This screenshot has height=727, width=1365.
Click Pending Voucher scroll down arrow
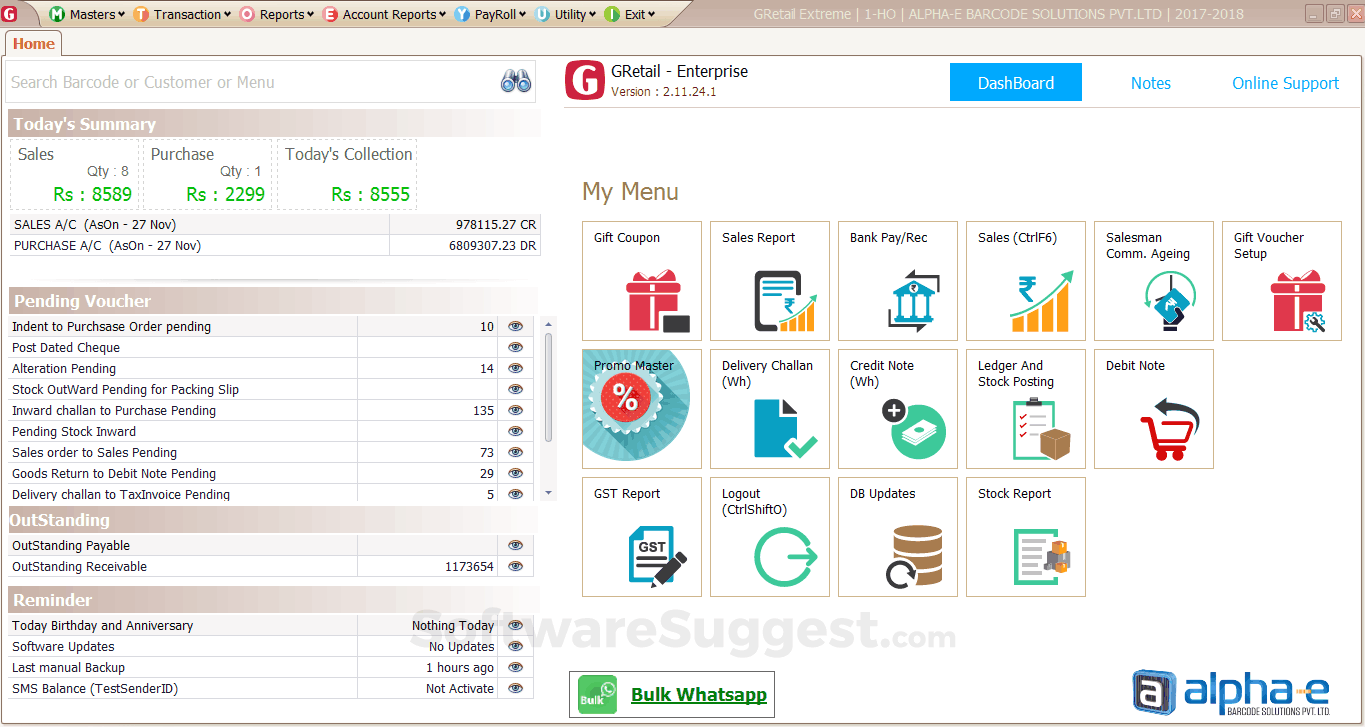pos(548,493)
